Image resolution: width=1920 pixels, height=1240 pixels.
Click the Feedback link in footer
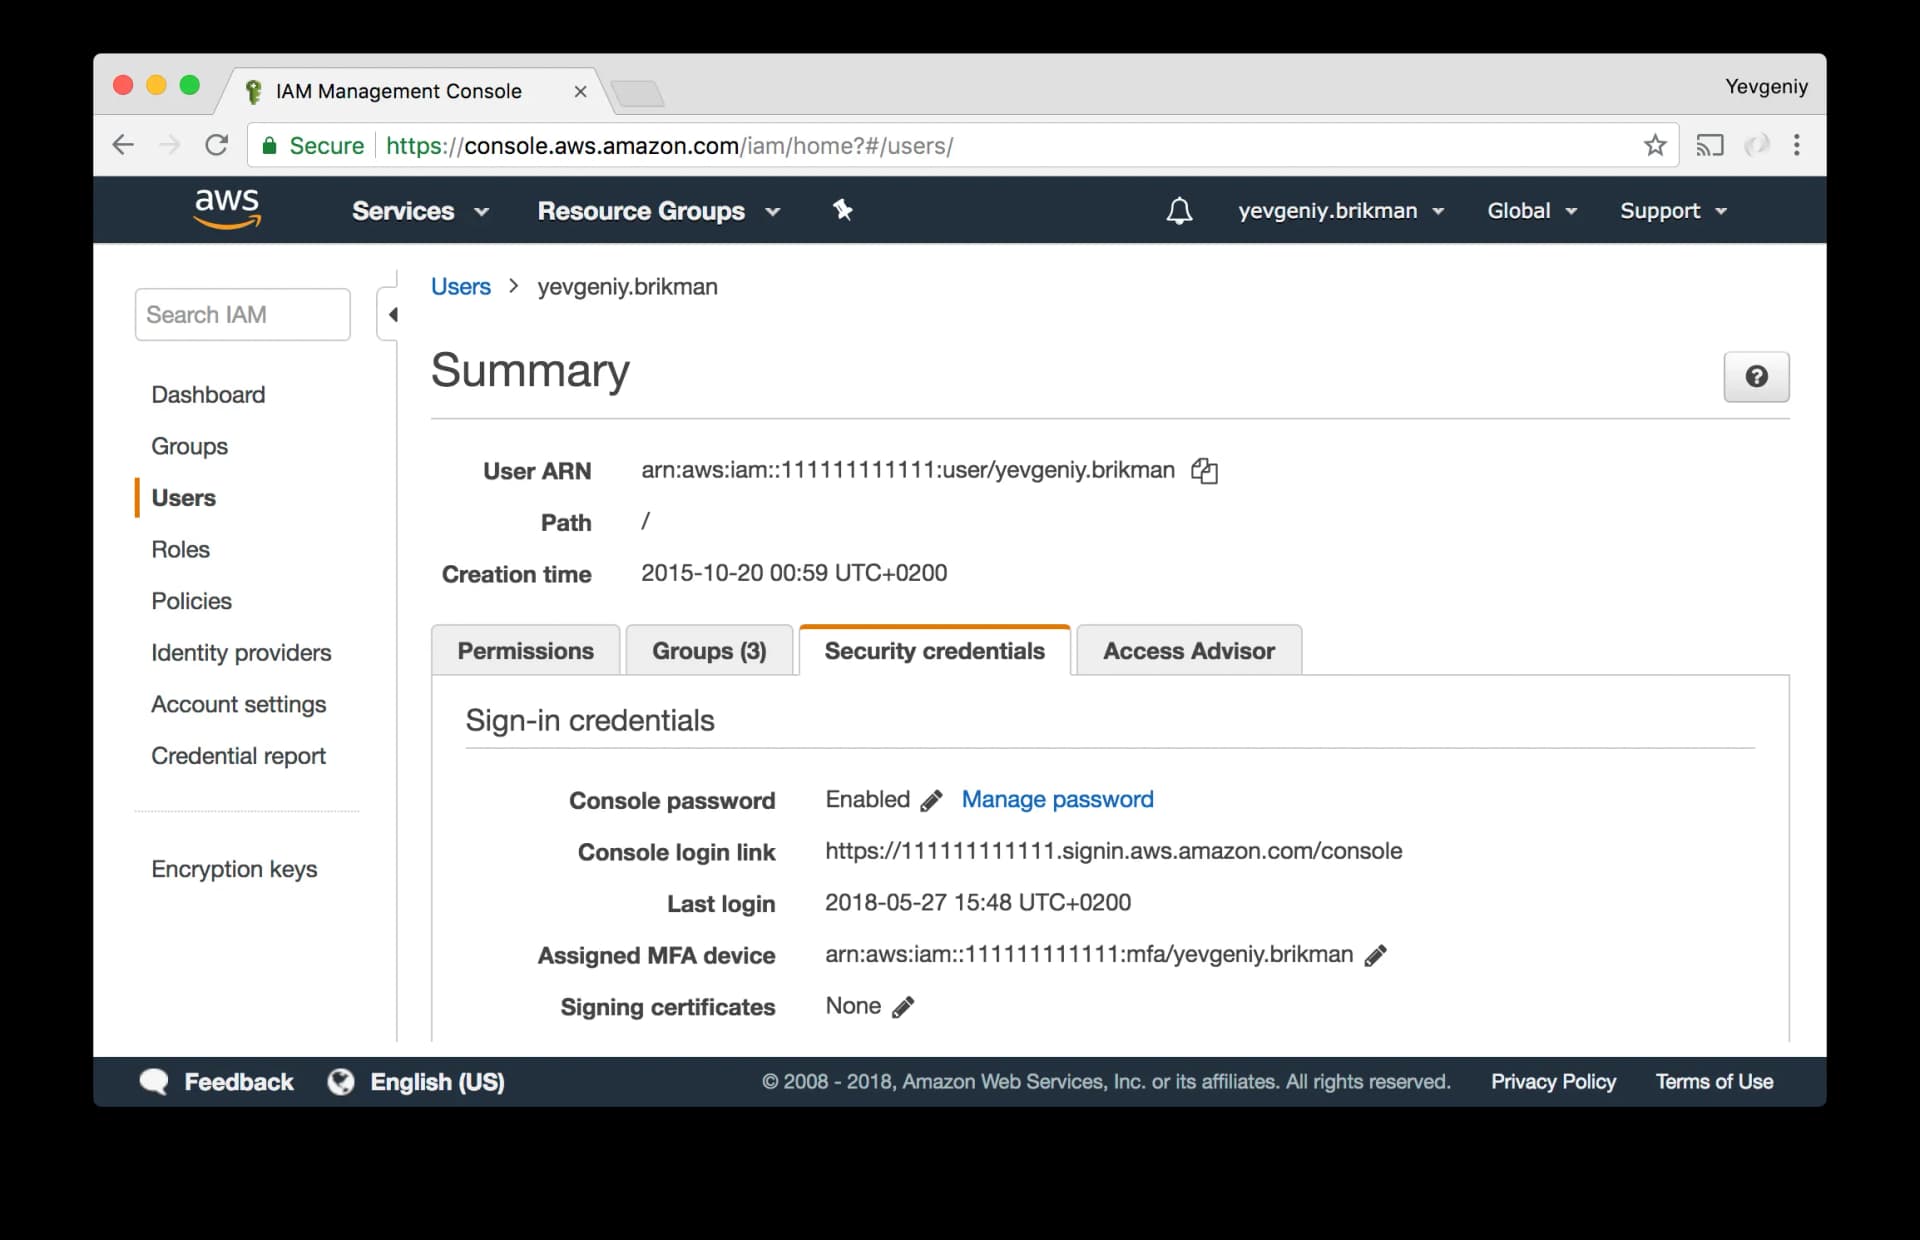point(238,1082)
